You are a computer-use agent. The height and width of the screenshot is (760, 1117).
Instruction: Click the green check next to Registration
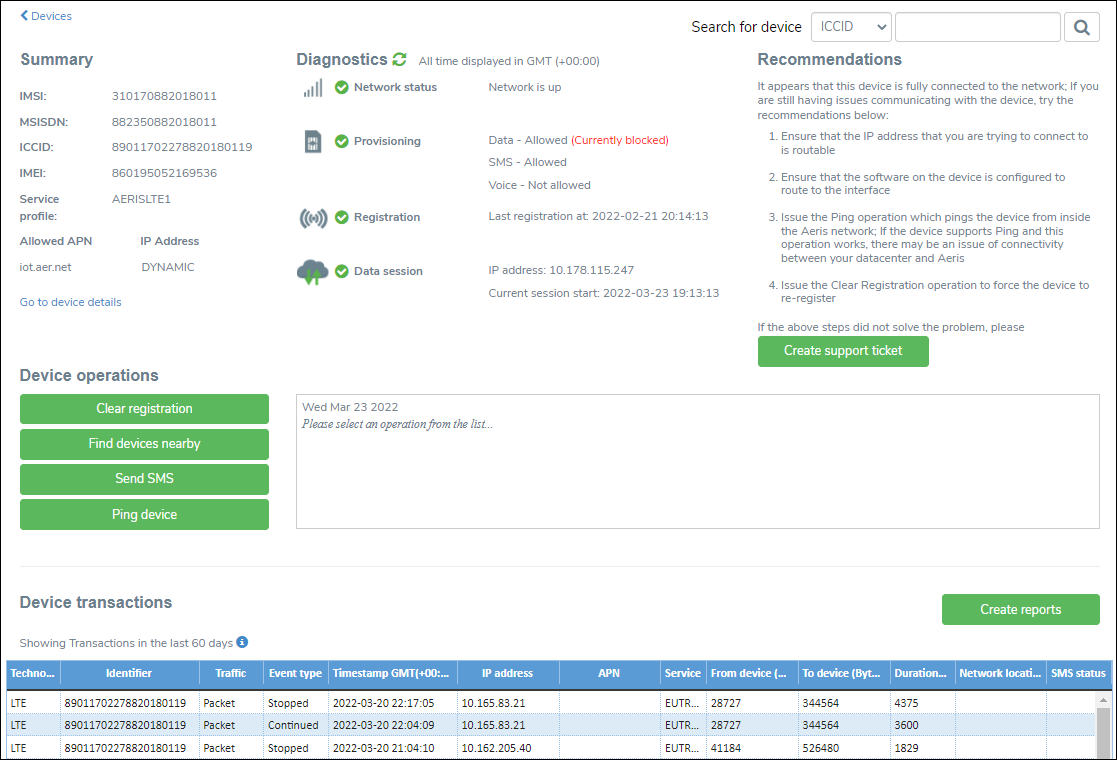click(342, 217)
